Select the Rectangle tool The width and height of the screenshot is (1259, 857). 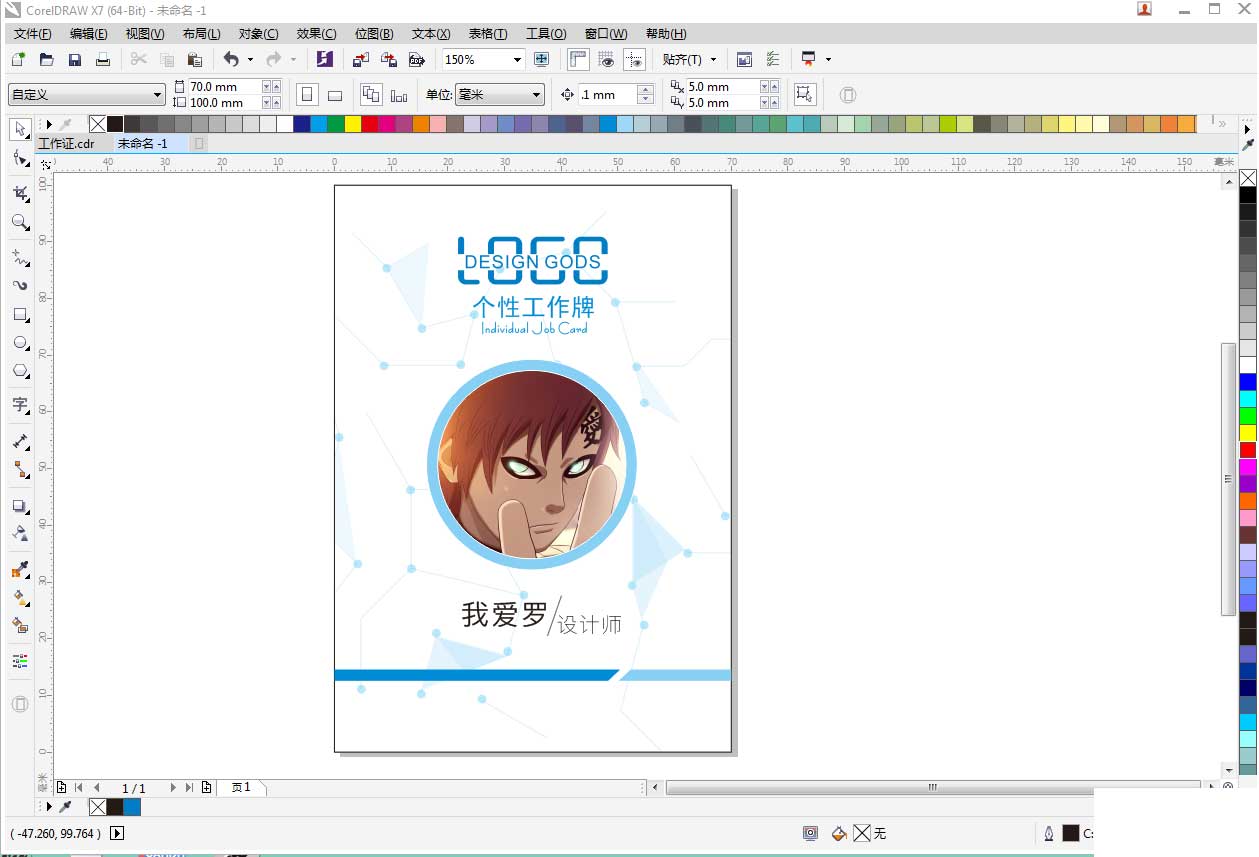tap(20, 314)
